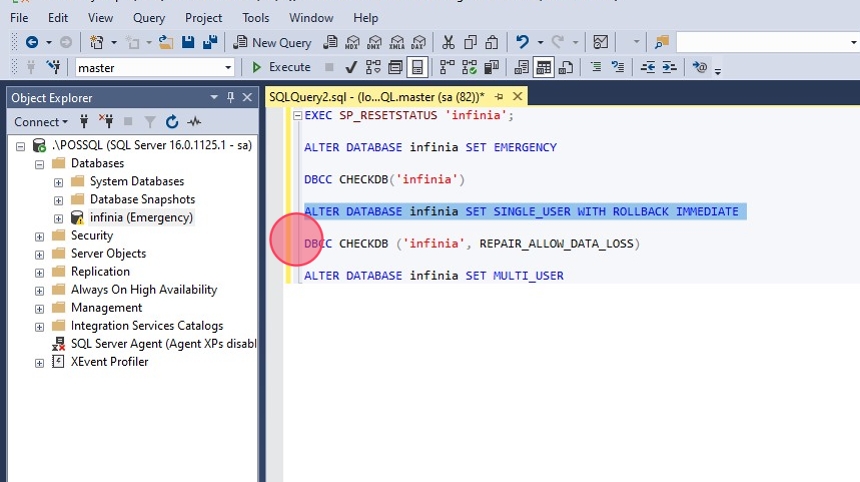Start an XMLA query
860x482 pixels.
click(397, 42)
